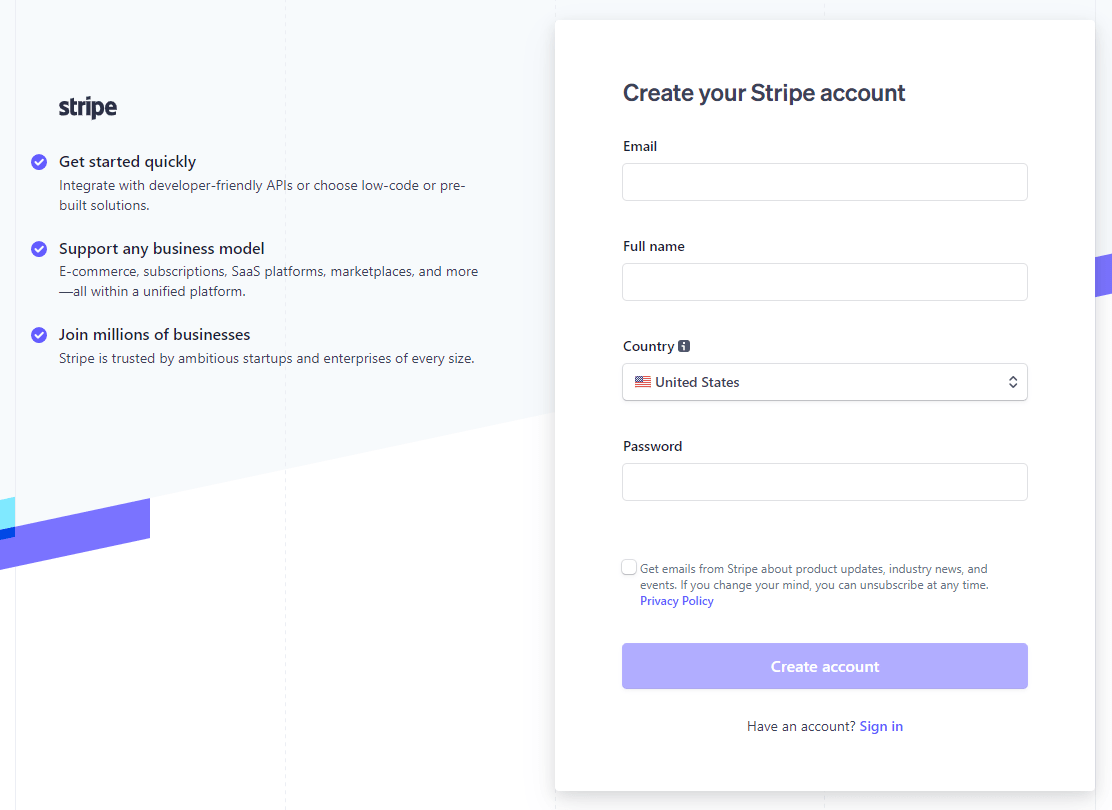Click the email consent description text
This screenshot has width=1112, height=810.
(x=810, y=576)
